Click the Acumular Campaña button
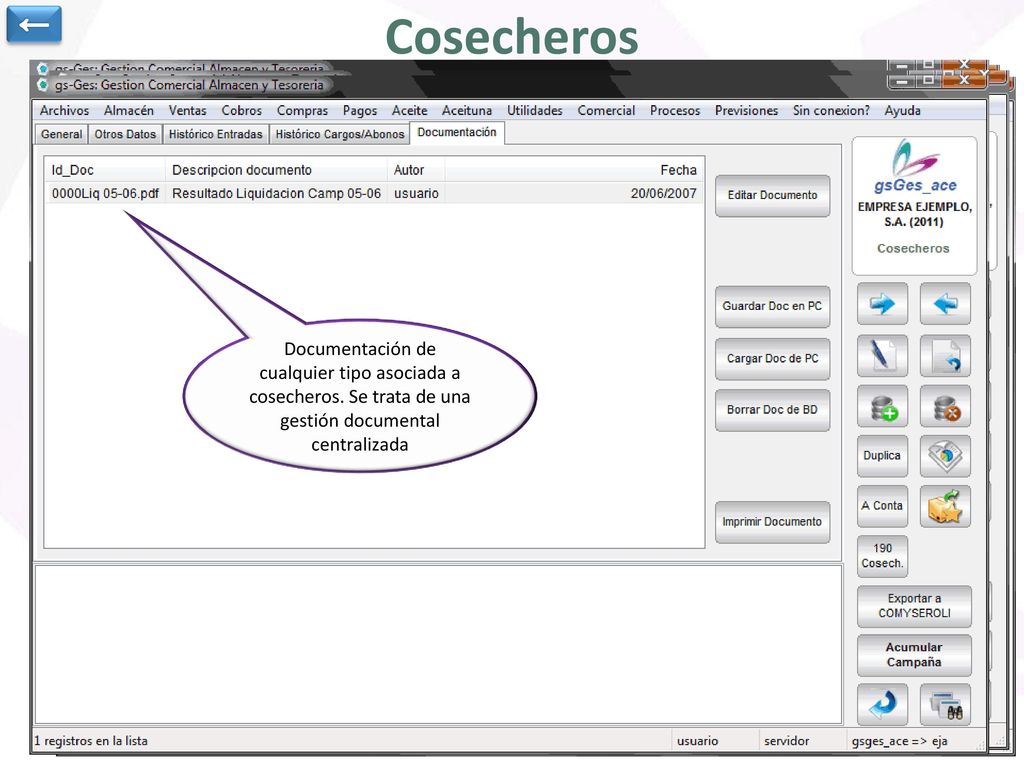The width and height of the screenshot is (1024, 768). (x=914, y=655)
